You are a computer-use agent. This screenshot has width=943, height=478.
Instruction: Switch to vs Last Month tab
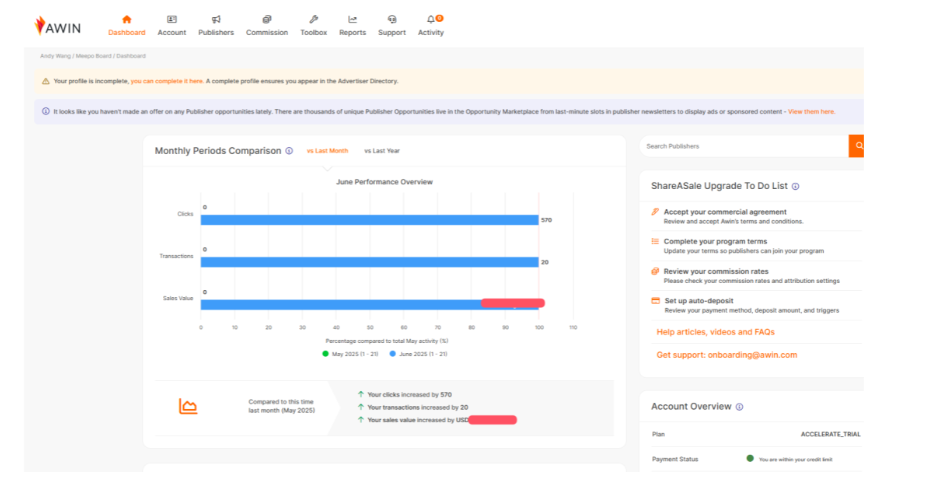[x=327, y=151]
